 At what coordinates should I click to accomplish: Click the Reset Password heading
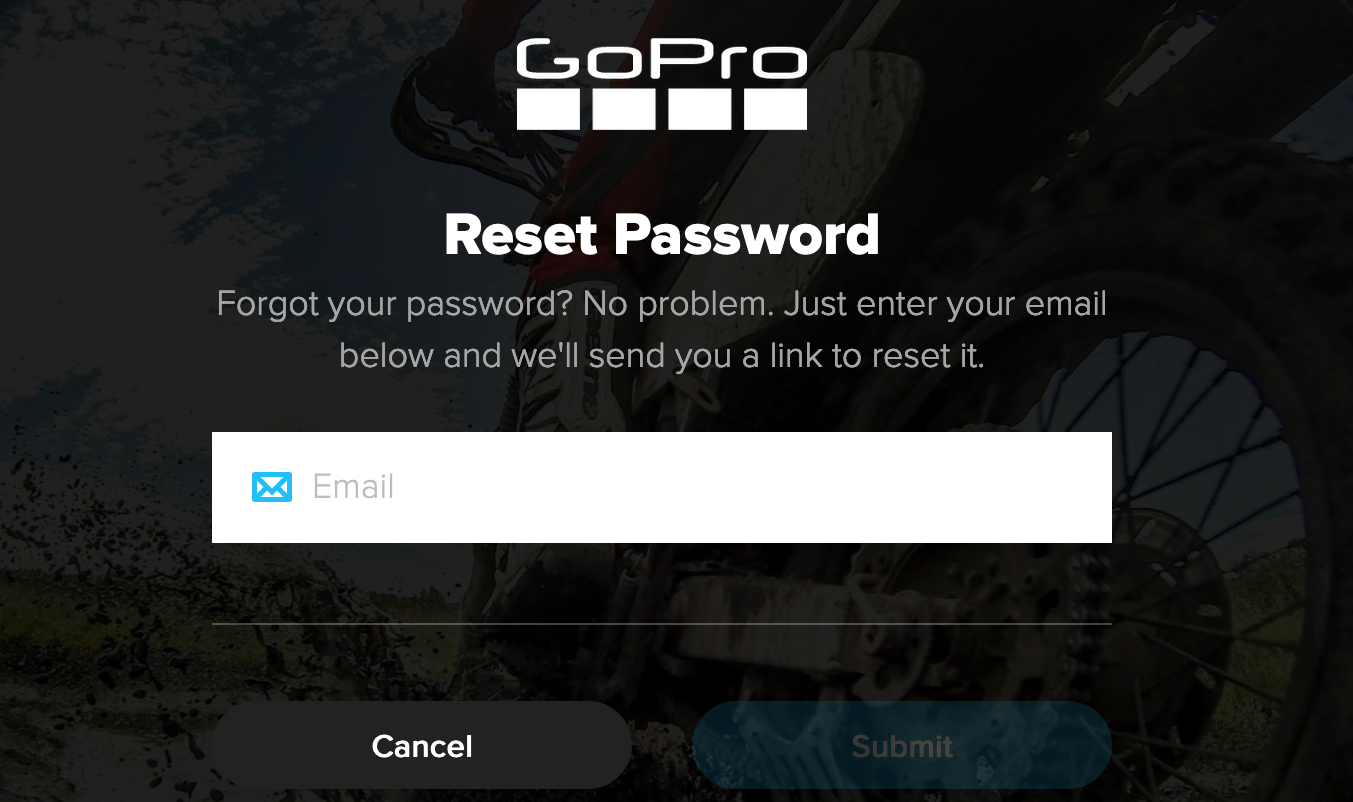pyautogui.click(x=661, y=234)
